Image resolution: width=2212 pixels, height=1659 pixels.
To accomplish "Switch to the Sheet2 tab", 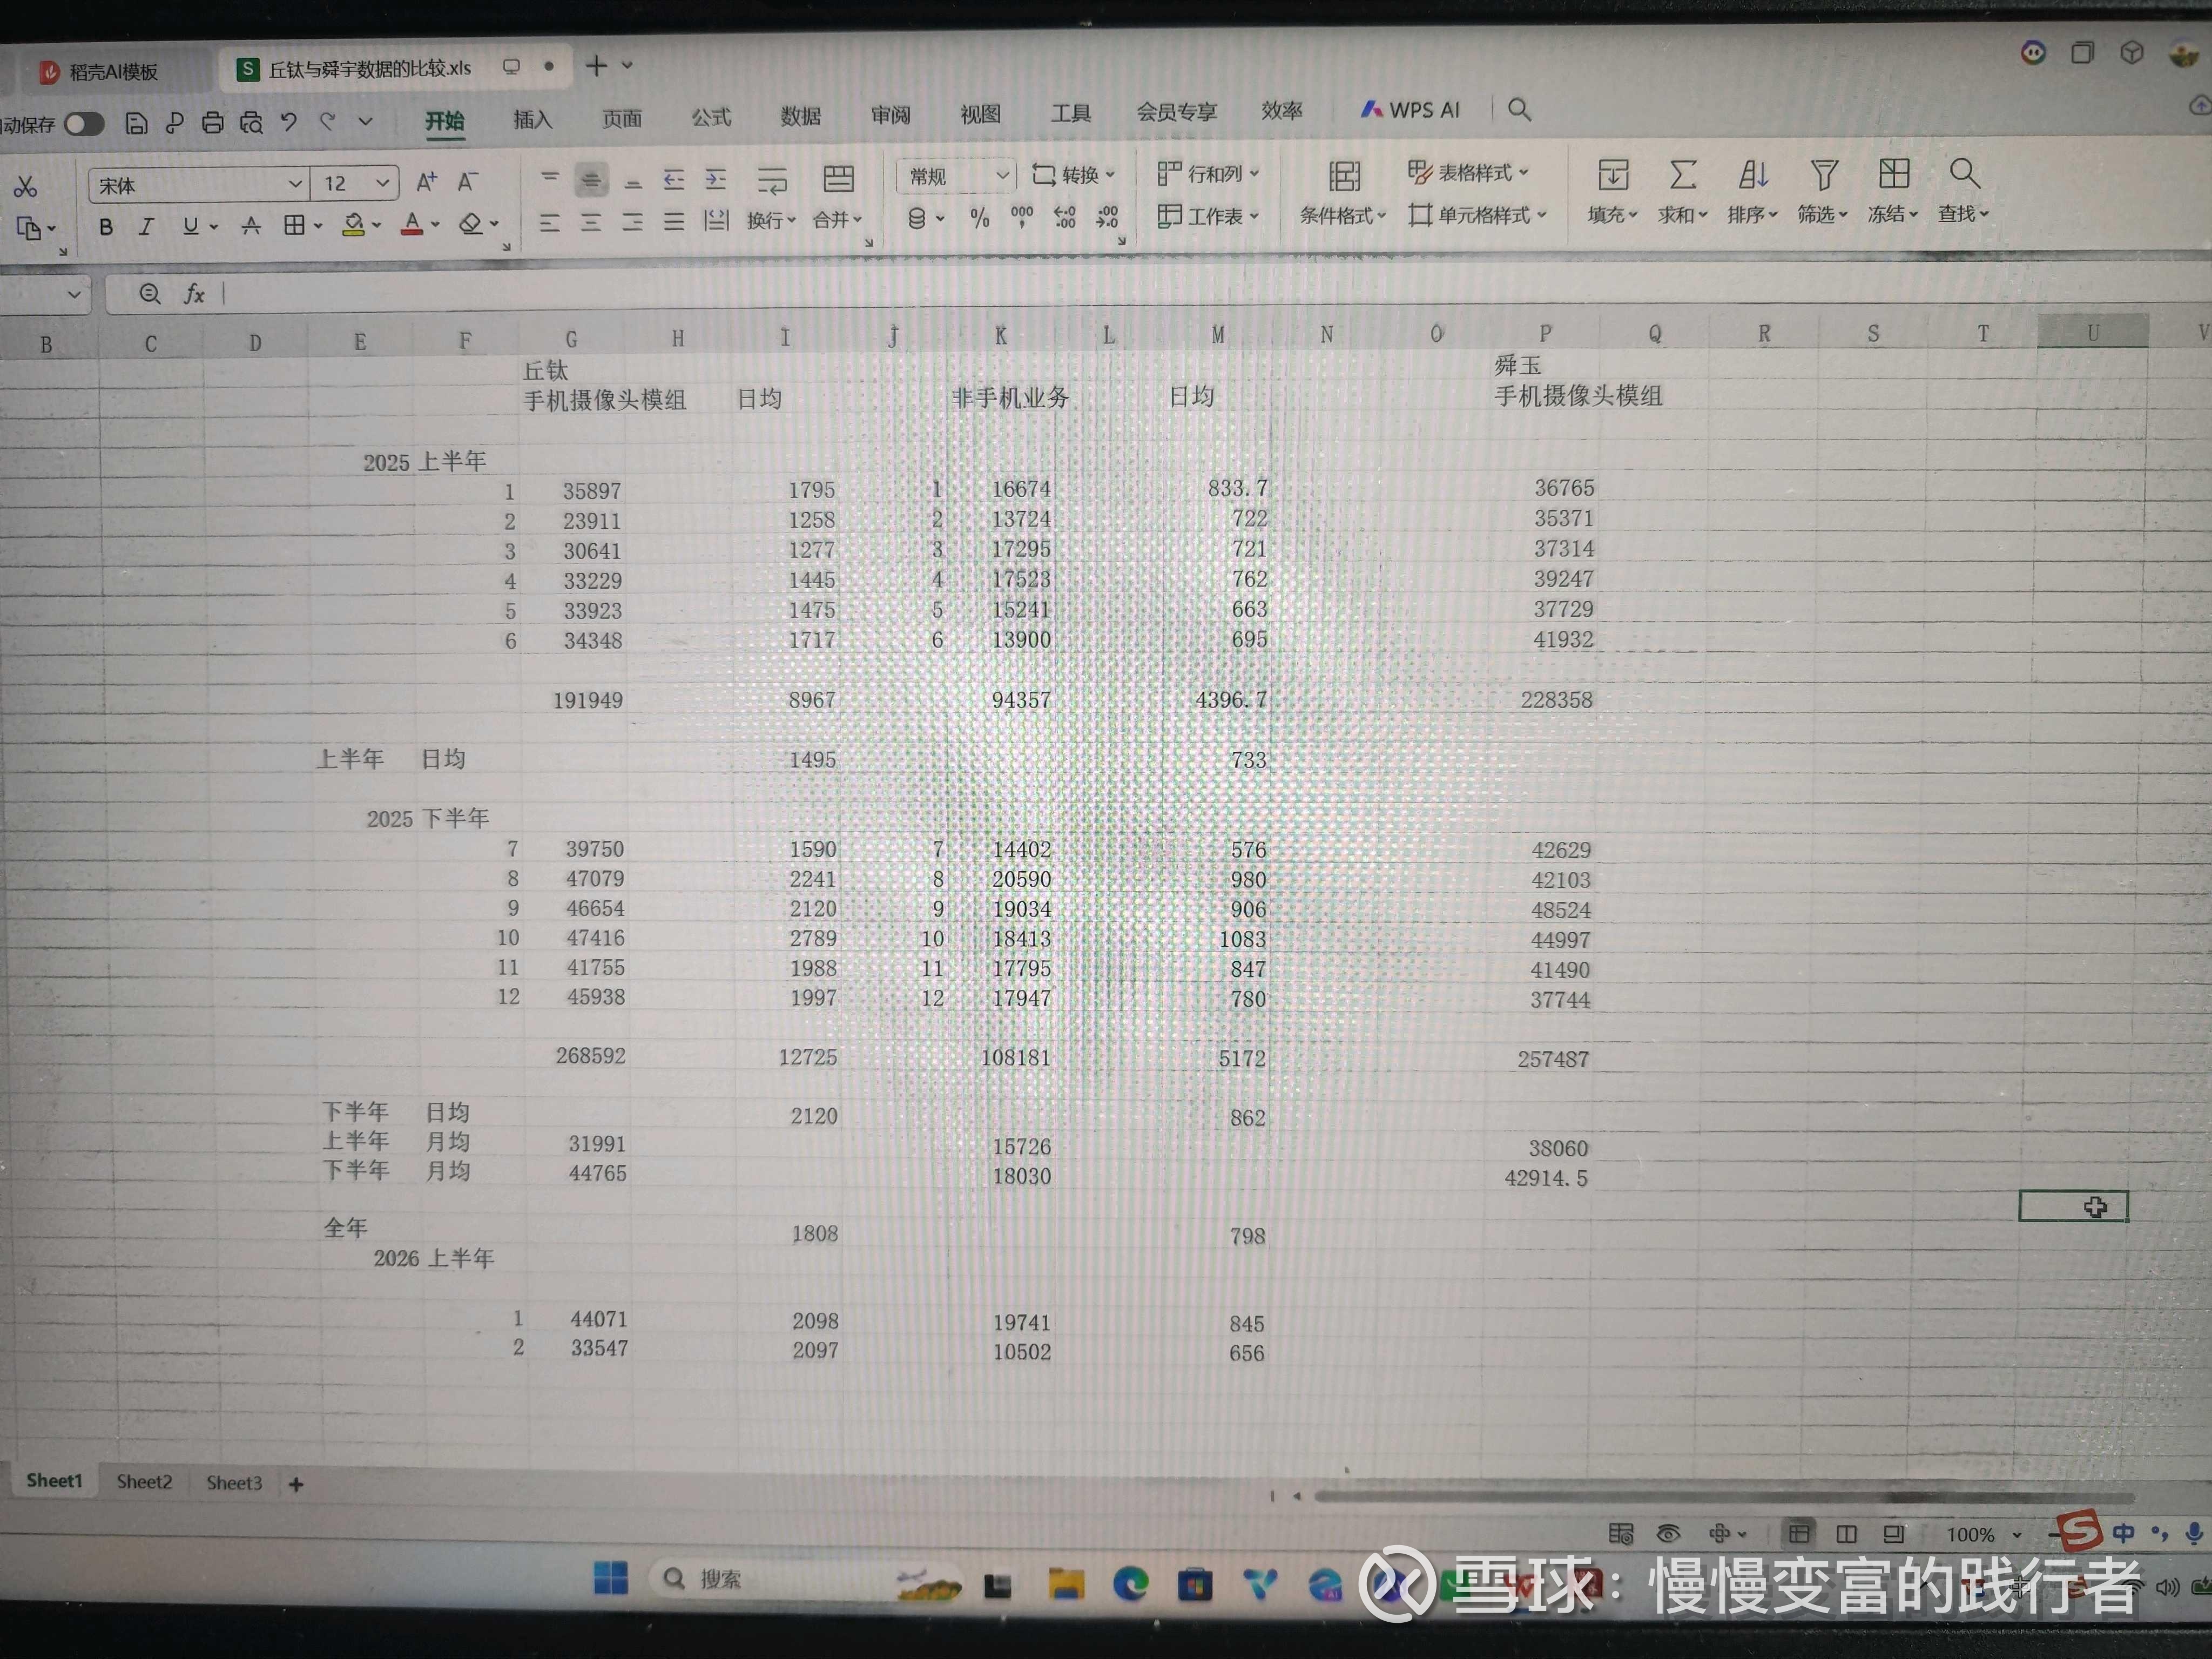I will pyautogui.click(x=144, y=1482).
